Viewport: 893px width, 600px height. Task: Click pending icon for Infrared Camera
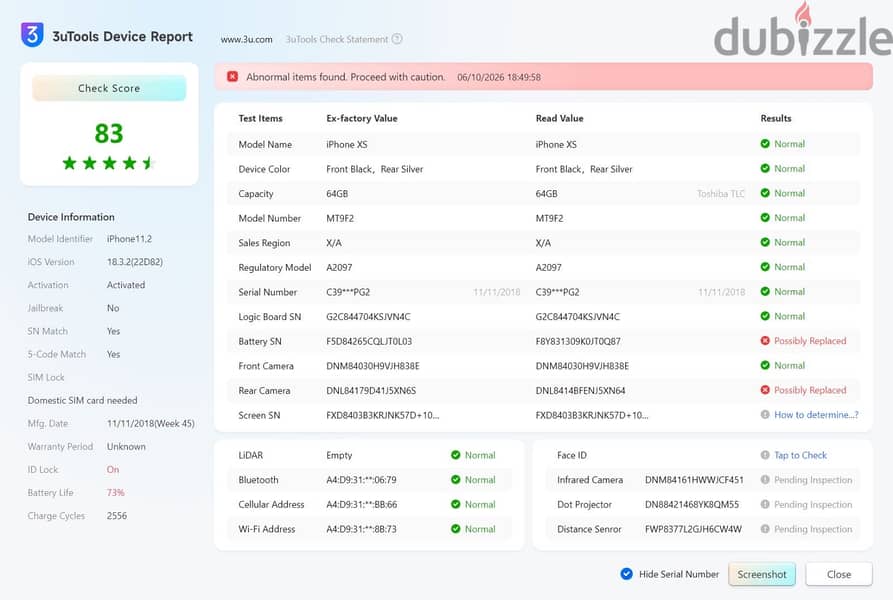765,479
